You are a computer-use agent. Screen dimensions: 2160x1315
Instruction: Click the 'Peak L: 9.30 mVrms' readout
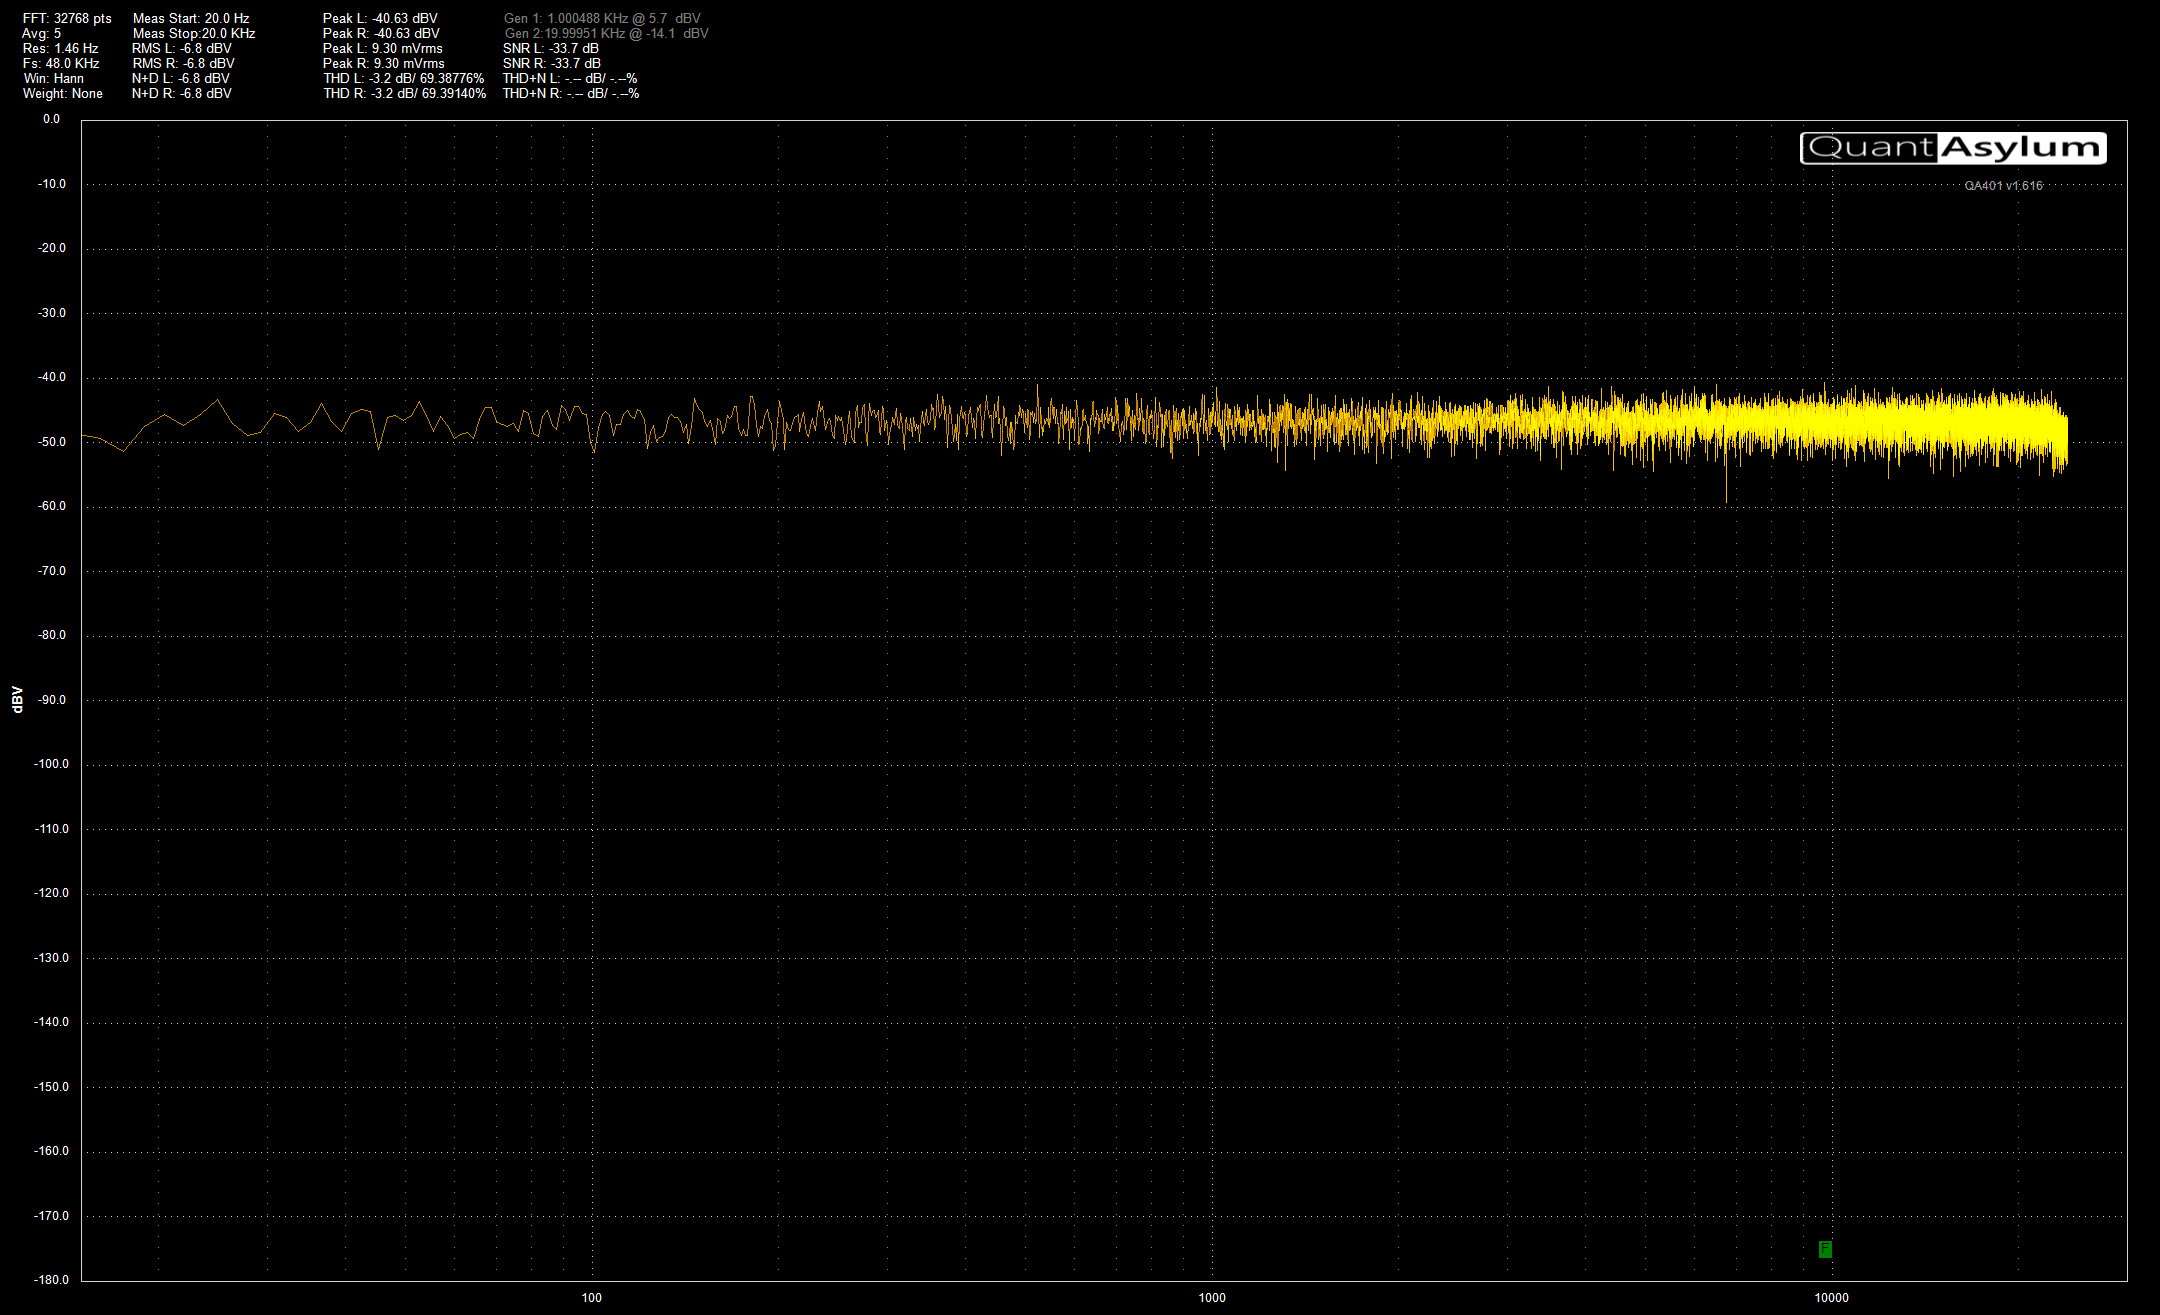[383, 48]
